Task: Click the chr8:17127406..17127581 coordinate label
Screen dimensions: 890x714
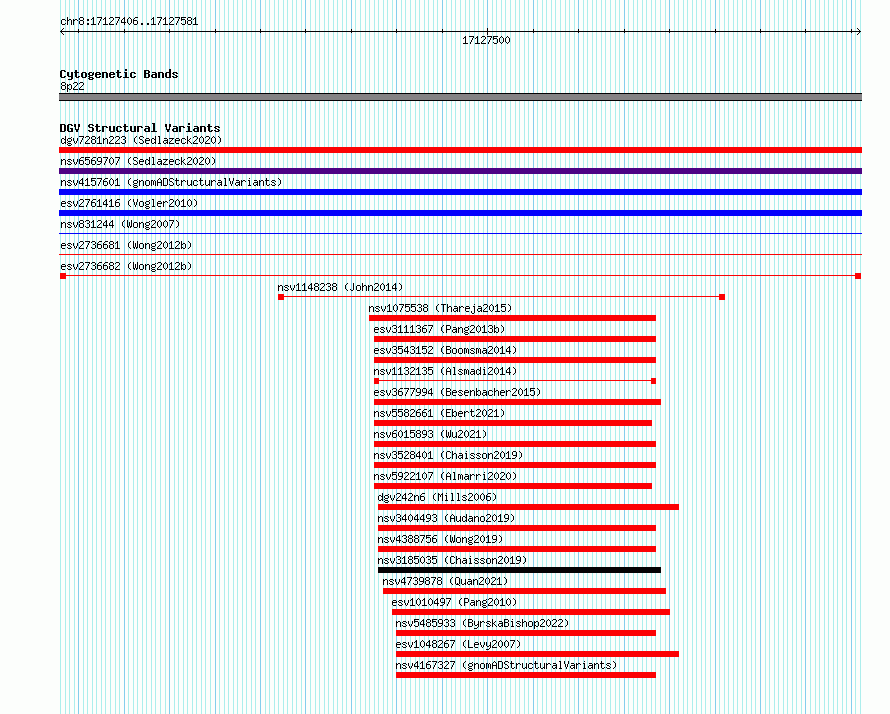Action: (x=129, y=22)
